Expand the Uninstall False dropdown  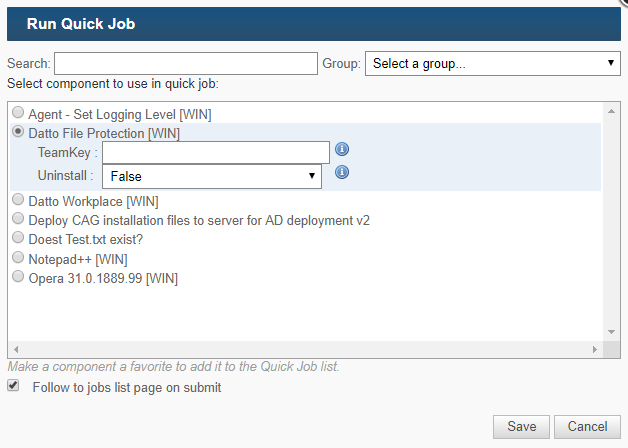tap(212, 176)
